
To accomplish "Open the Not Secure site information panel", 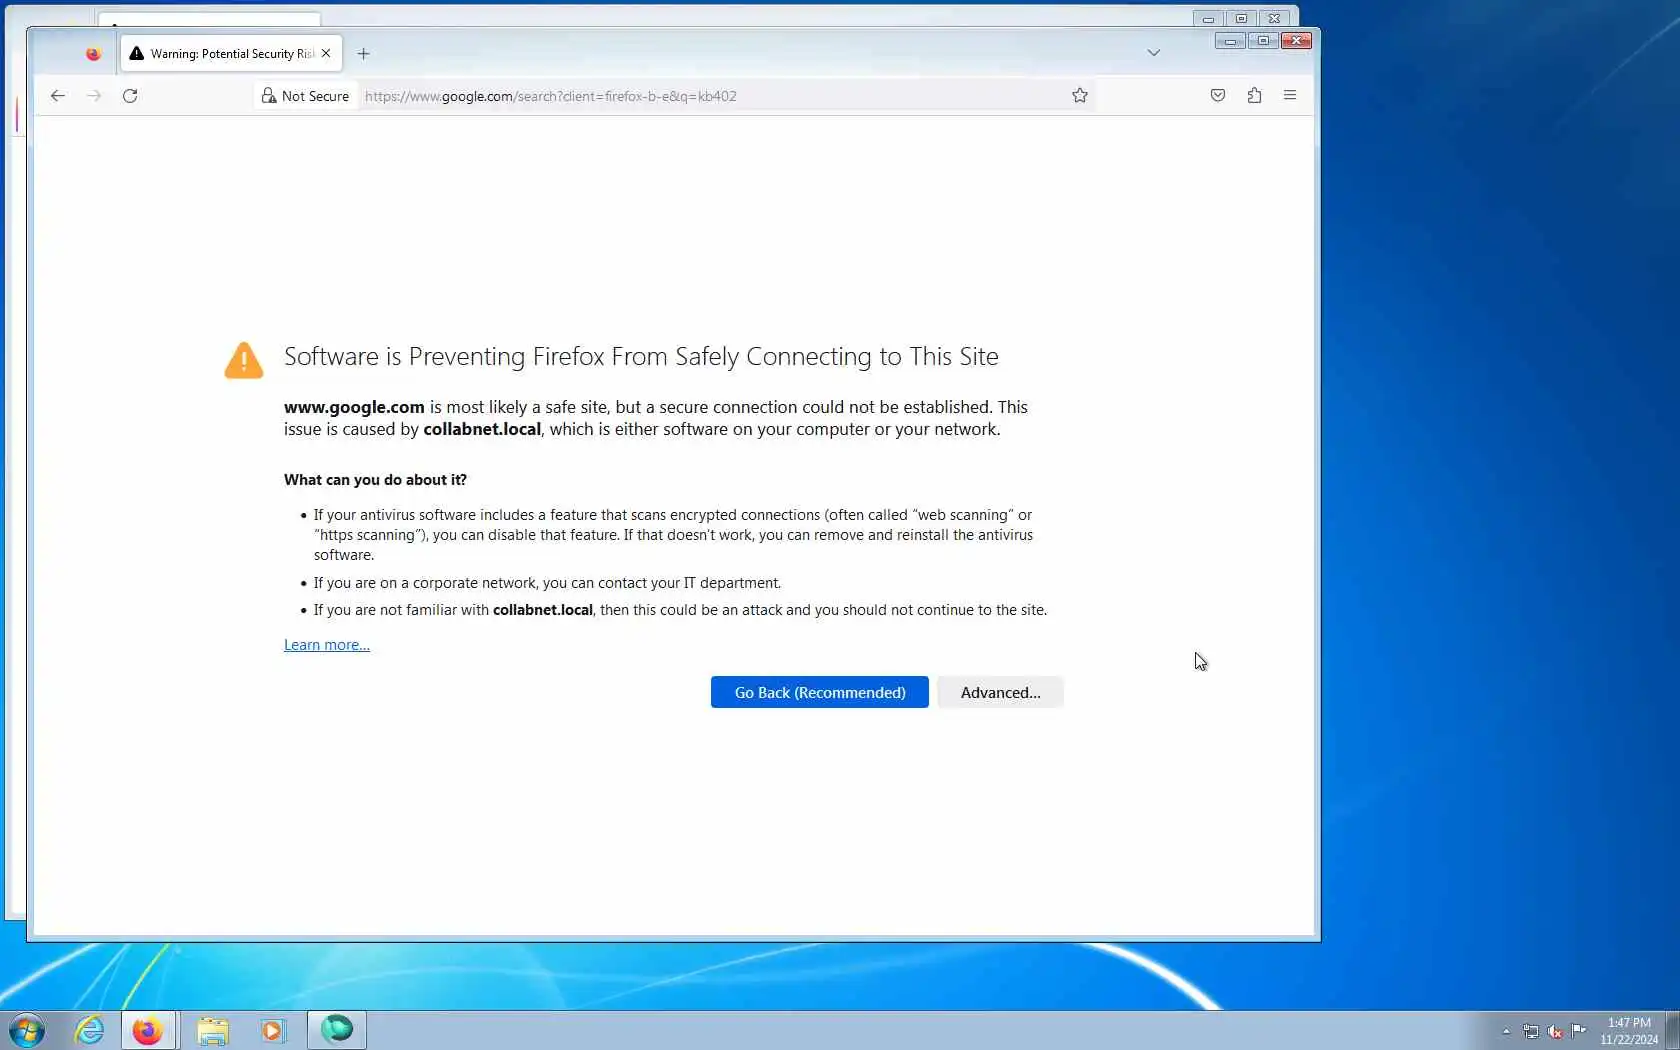I will (305, 96).
